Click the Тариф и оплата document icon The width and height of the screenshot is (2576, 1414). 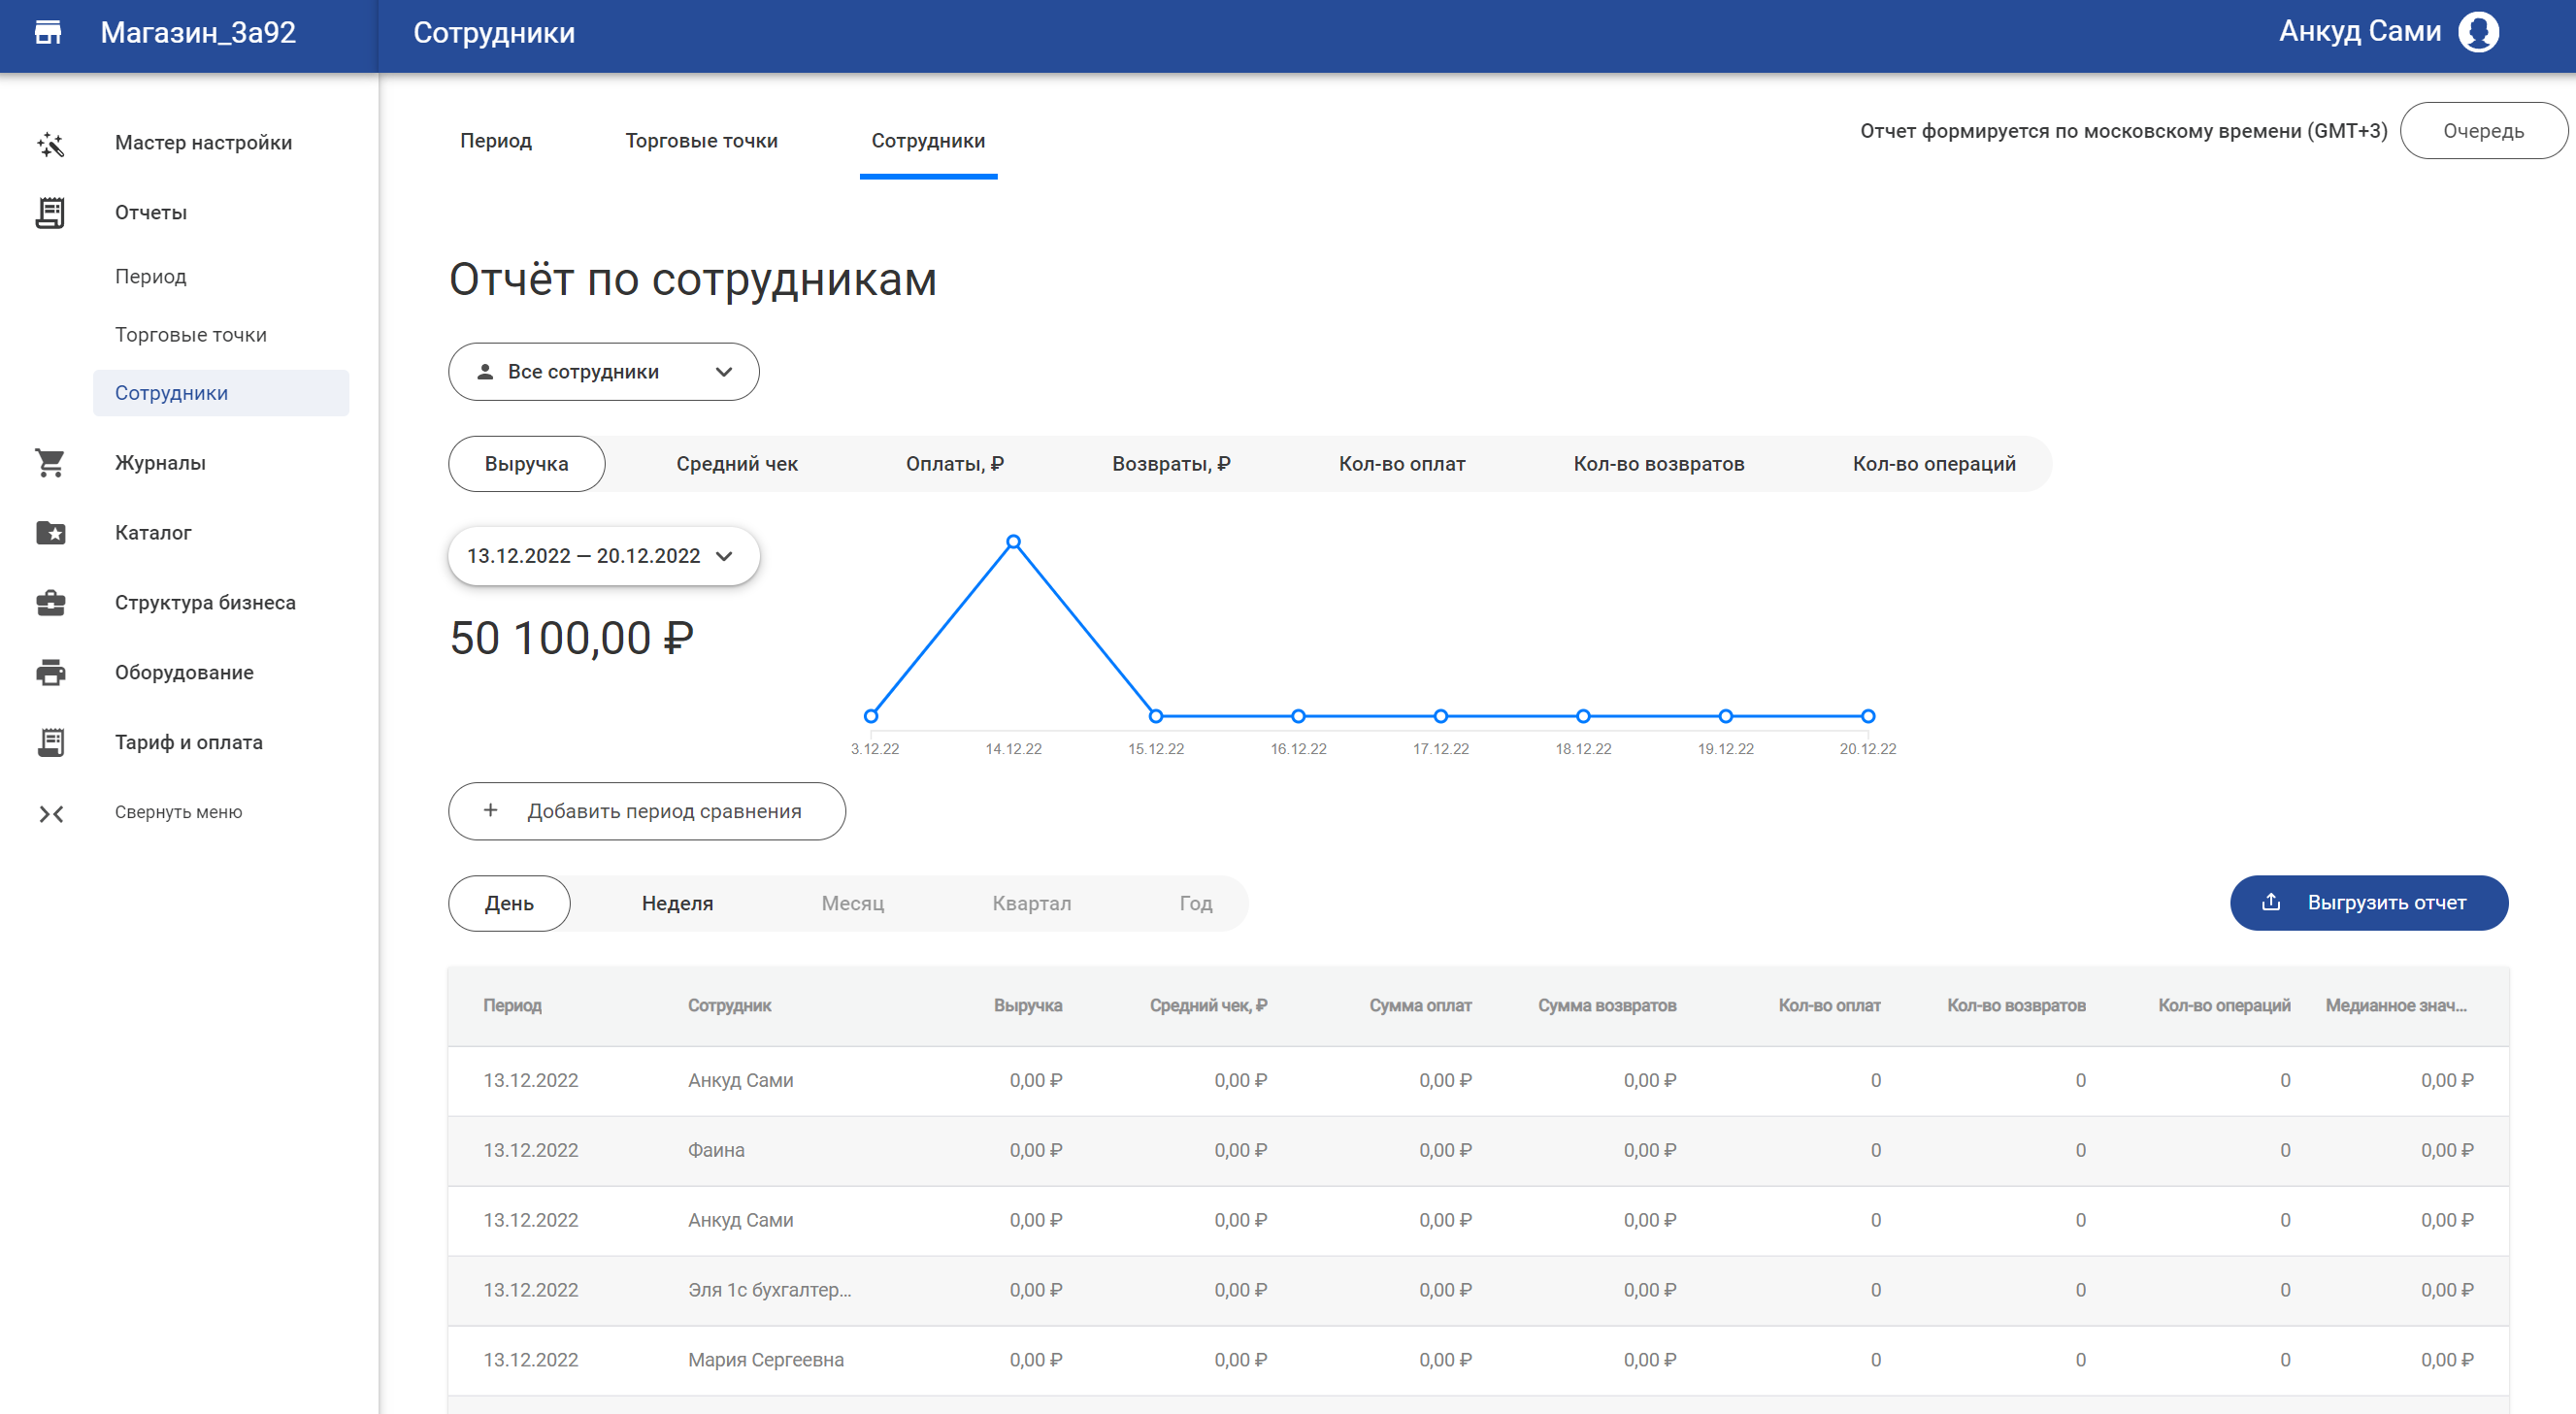tap(50, 742)
